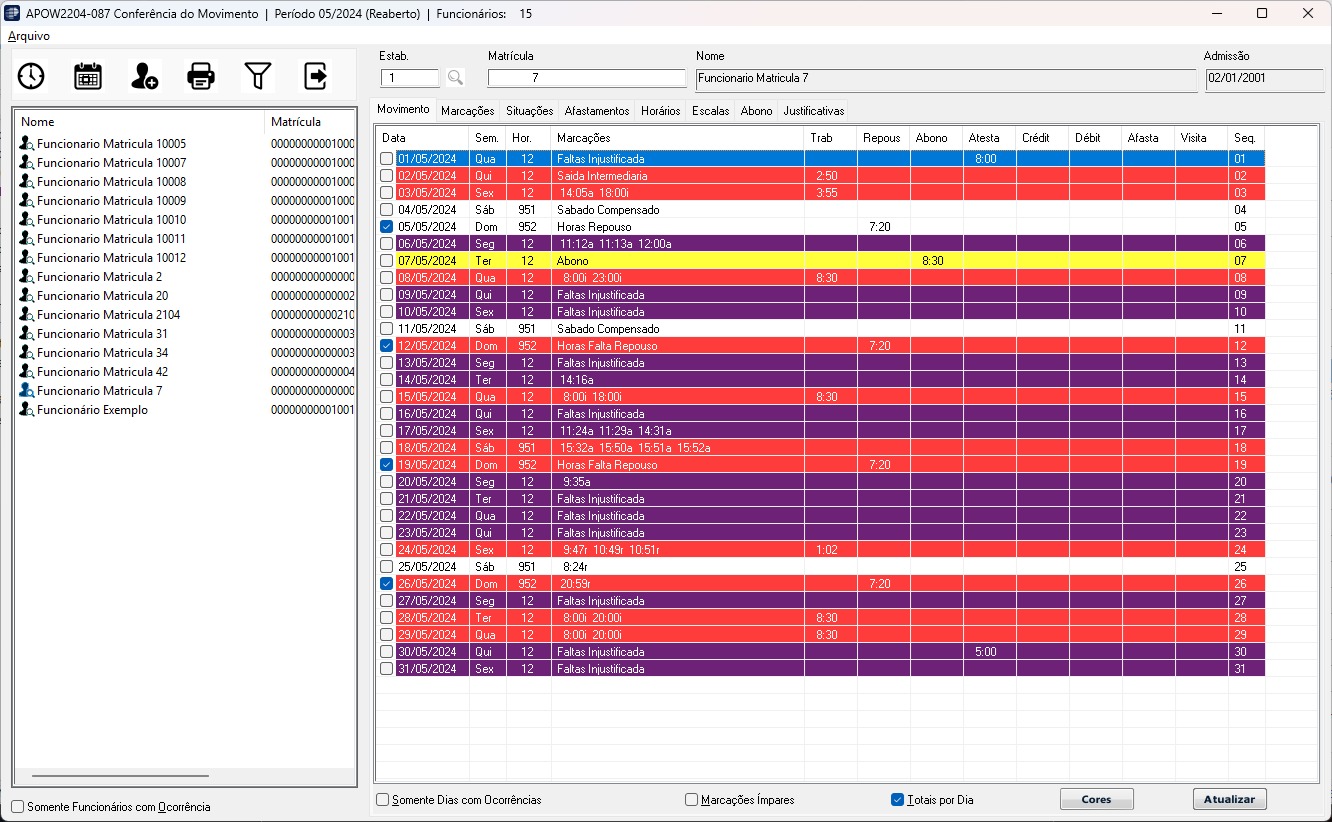The height and width of the screenshot is (822, 1332).
Task: Click the Matrícula input field
Action: coord(586,78)
